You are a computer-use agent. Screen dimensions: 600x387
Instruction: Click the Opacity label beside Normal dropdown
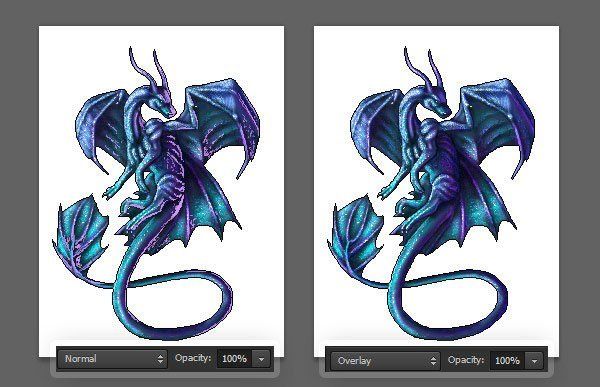click(x=193, y=358)
